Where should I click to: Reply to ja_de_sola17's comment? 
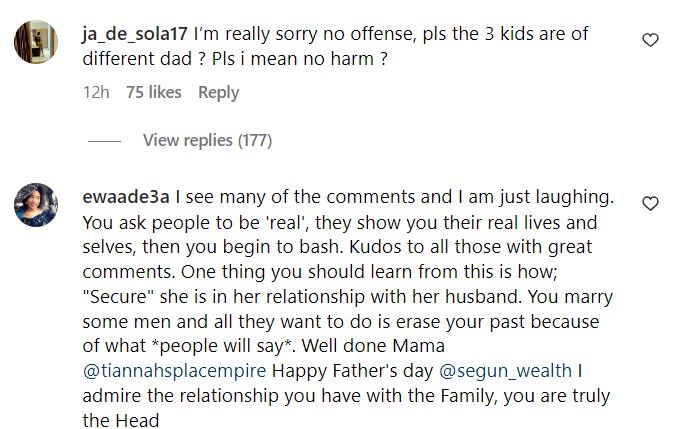[x=218, y=92]
